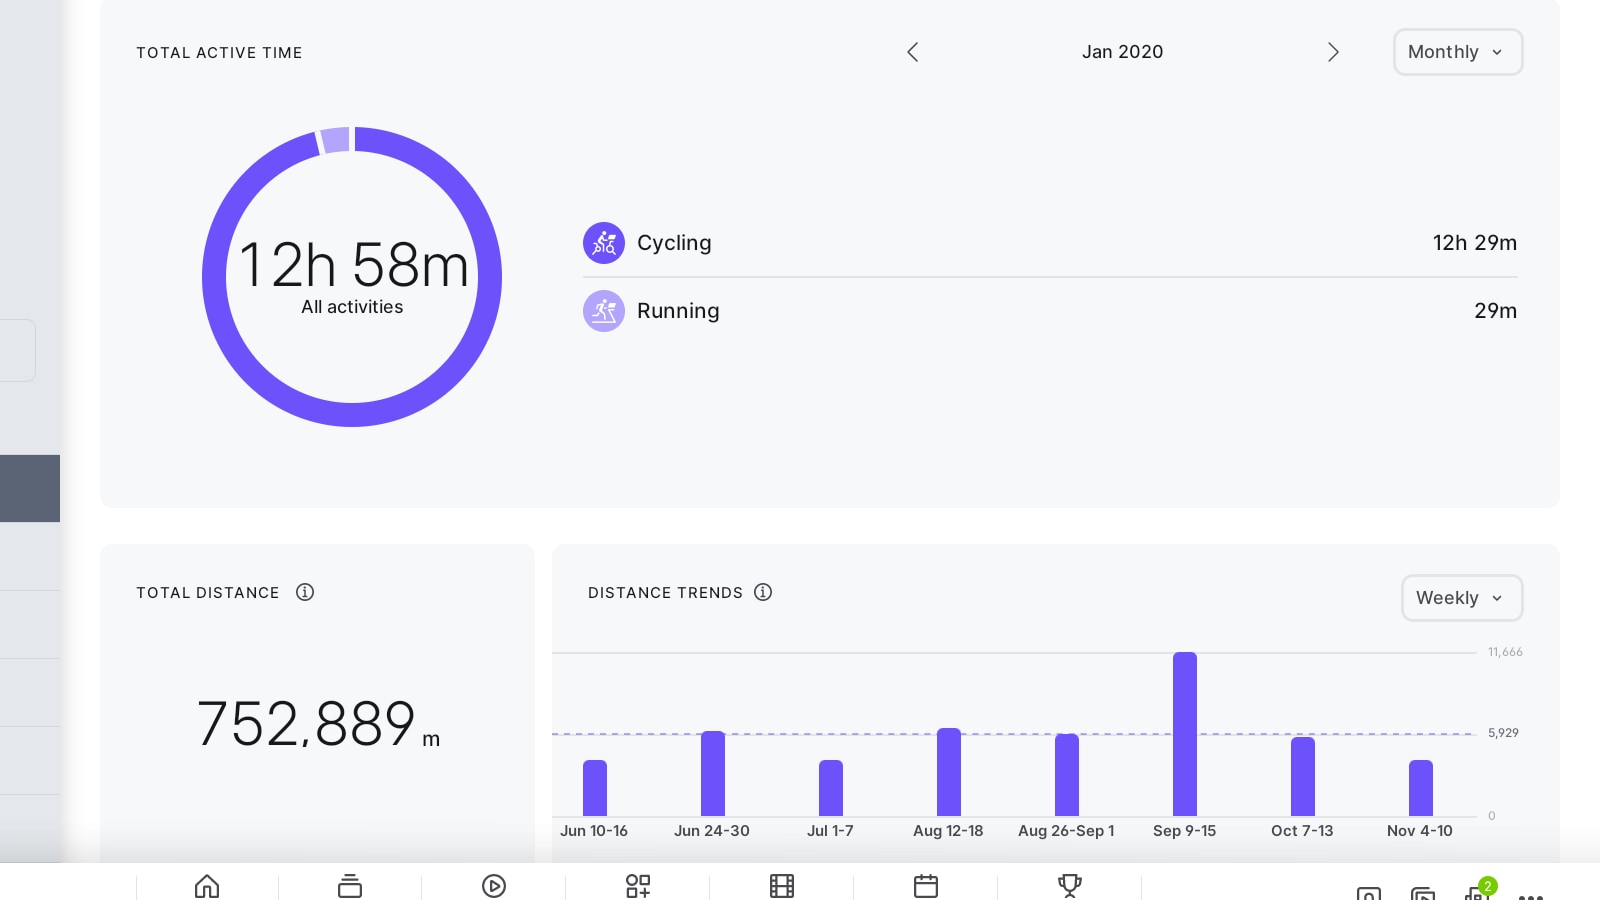1600x900 pixels.
Task: Click the TOTAL ACTIVE TIME heading
Action: (219, 53)
